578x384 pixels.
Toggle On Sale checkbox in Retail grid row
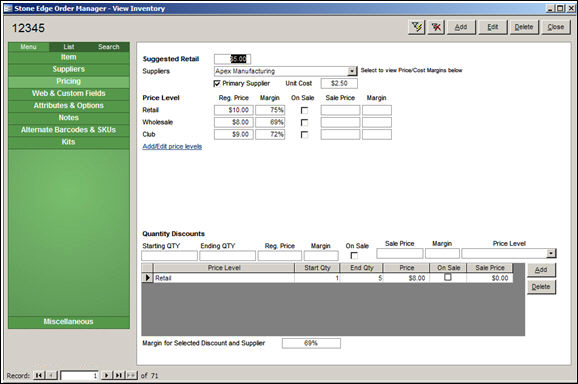tap(448, 277)
